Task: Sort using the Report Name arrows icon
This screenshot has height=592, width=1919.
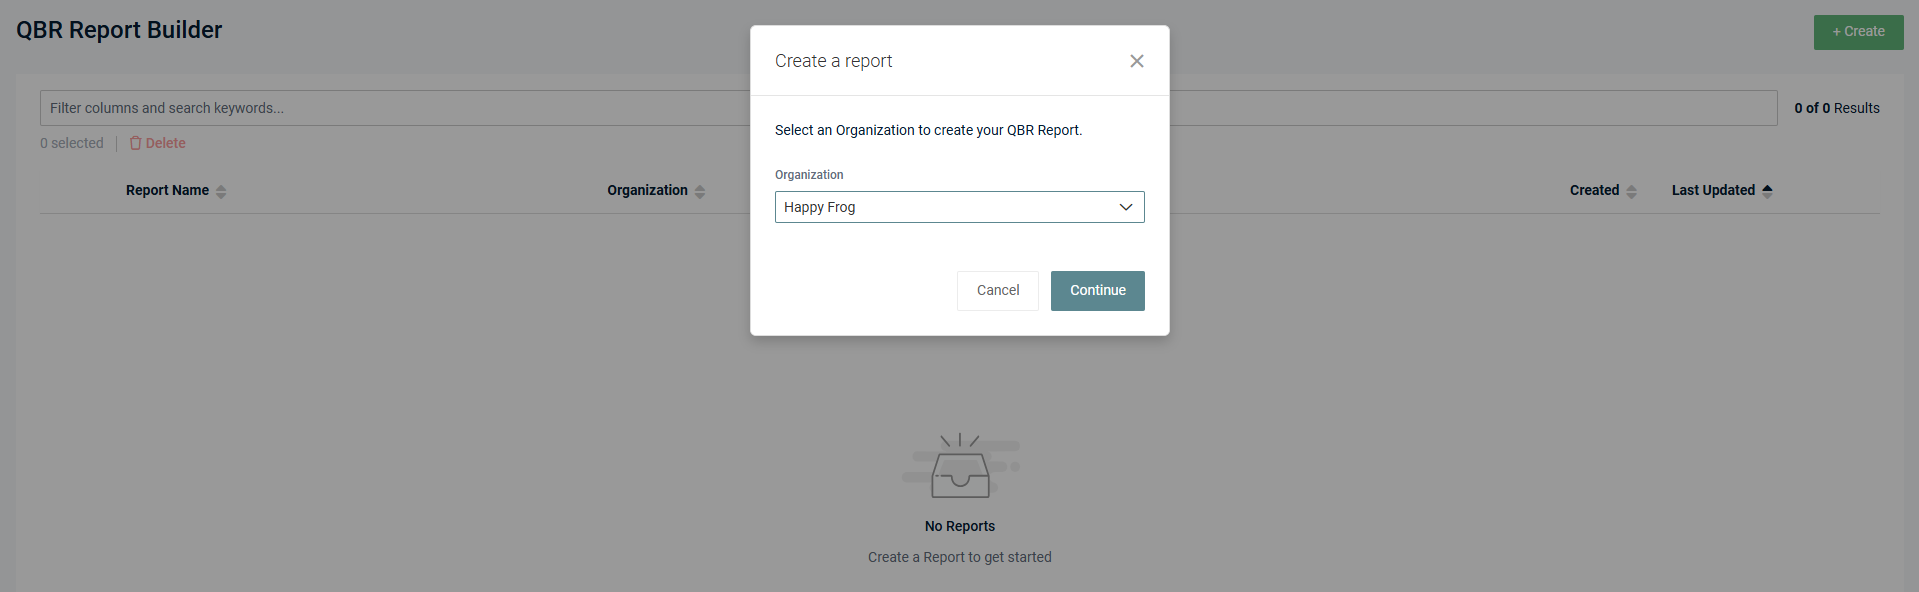Action: pos(221,191)
